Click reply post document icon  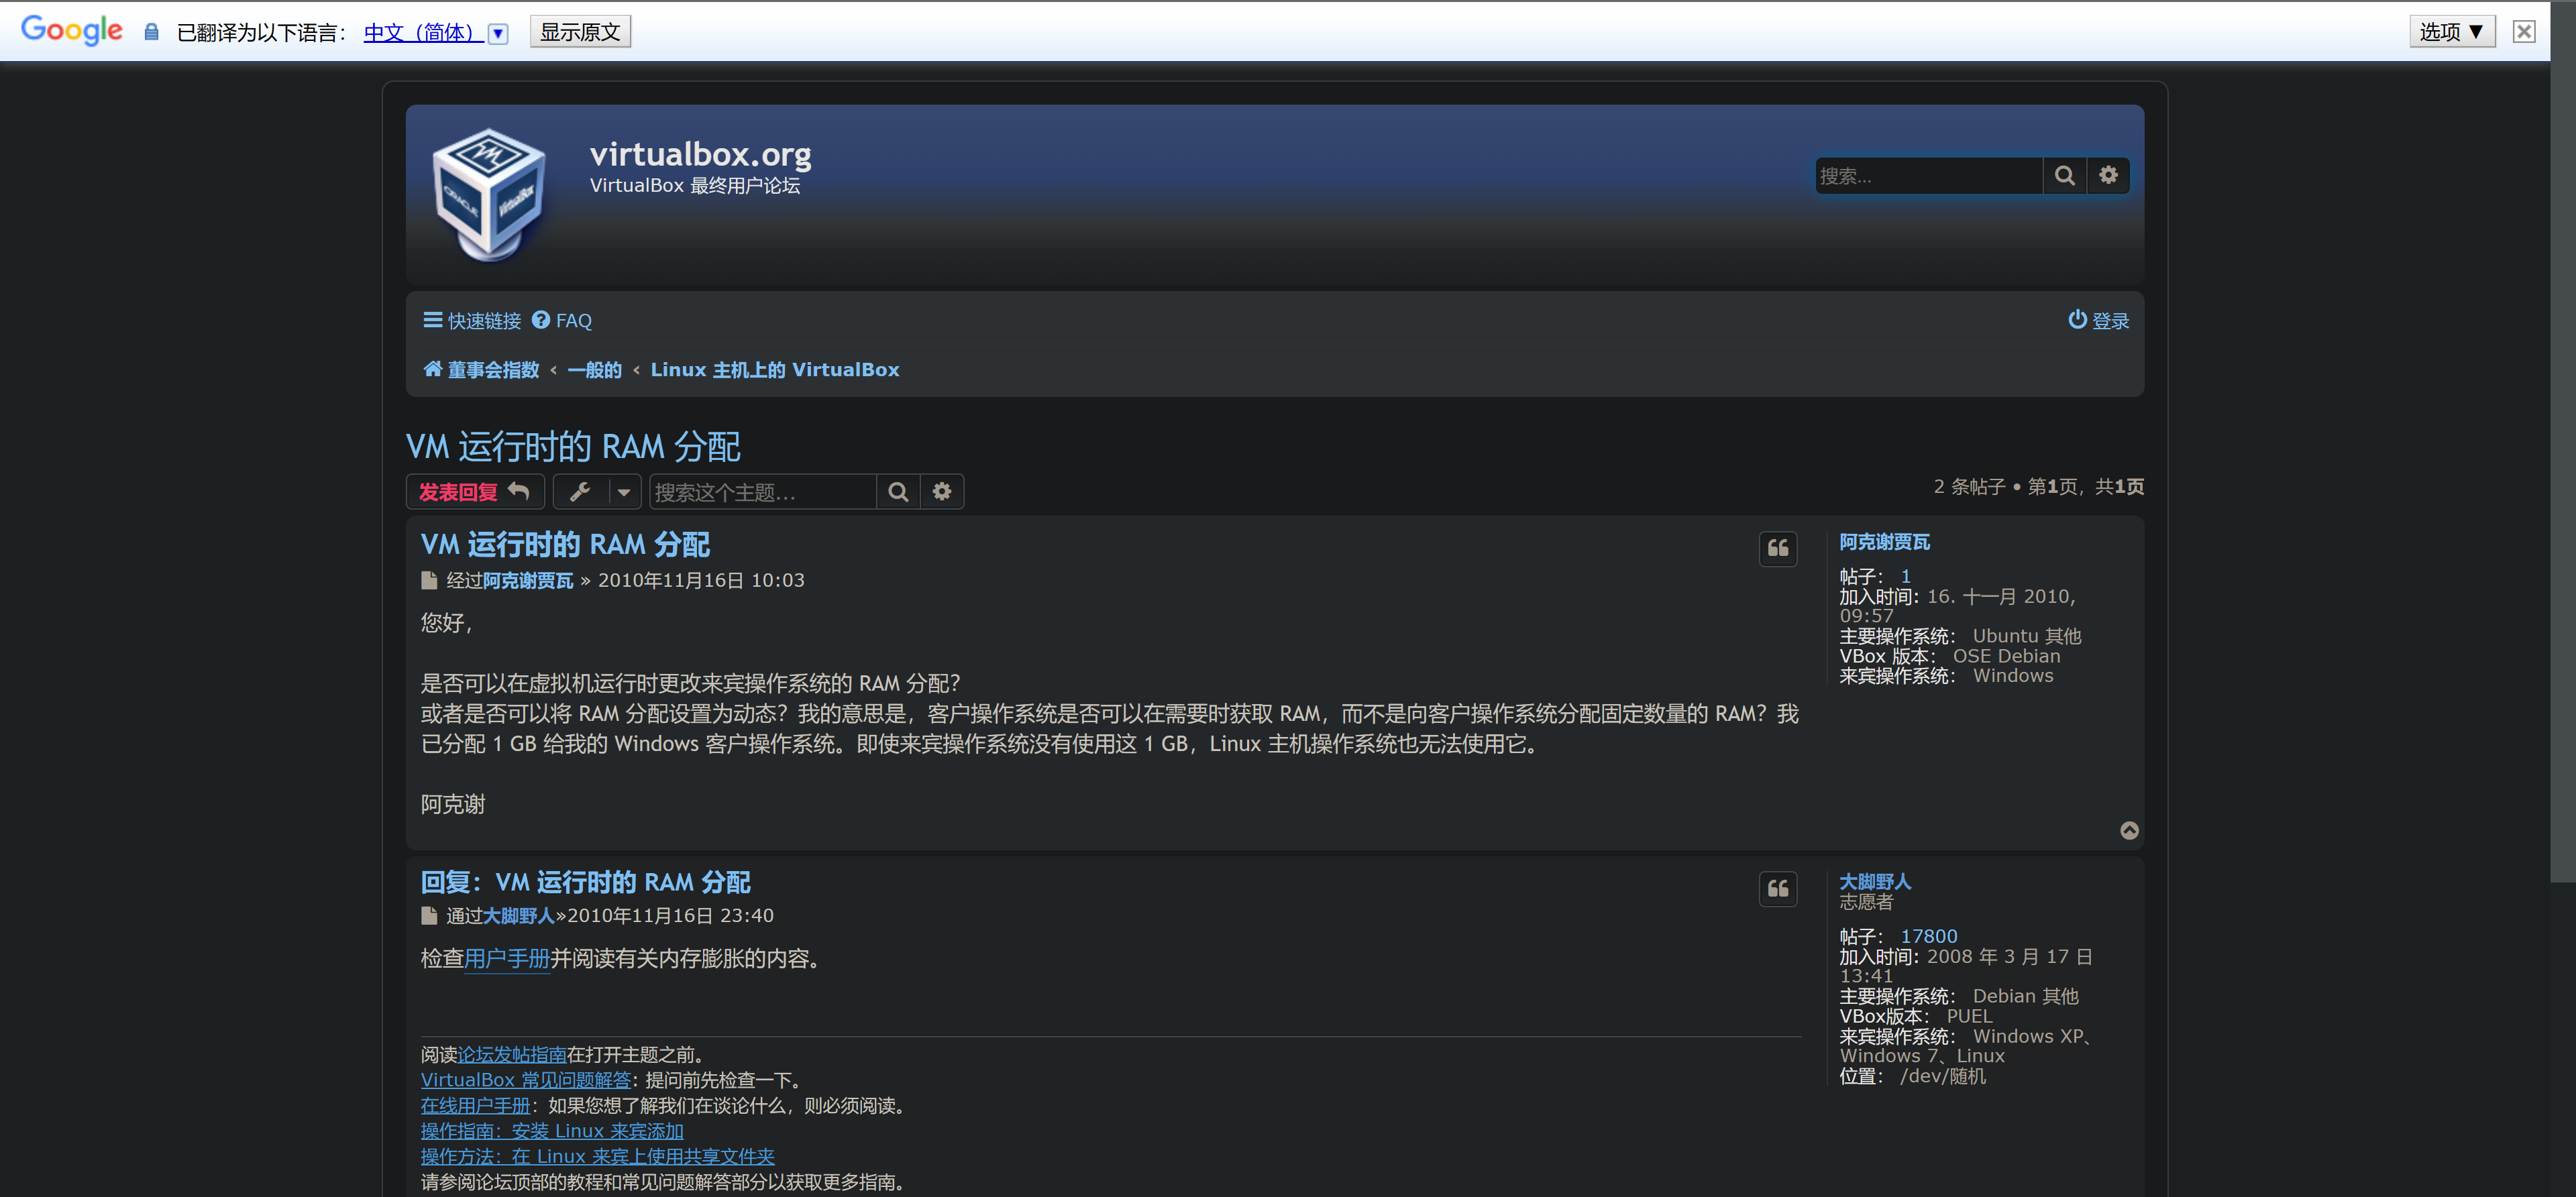coord(429,916)
